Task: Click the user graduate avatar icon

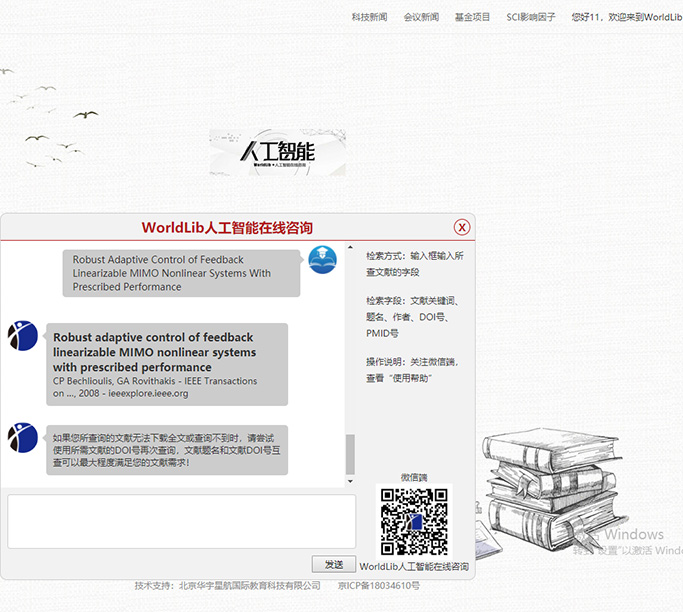Action: pos(322,260)
